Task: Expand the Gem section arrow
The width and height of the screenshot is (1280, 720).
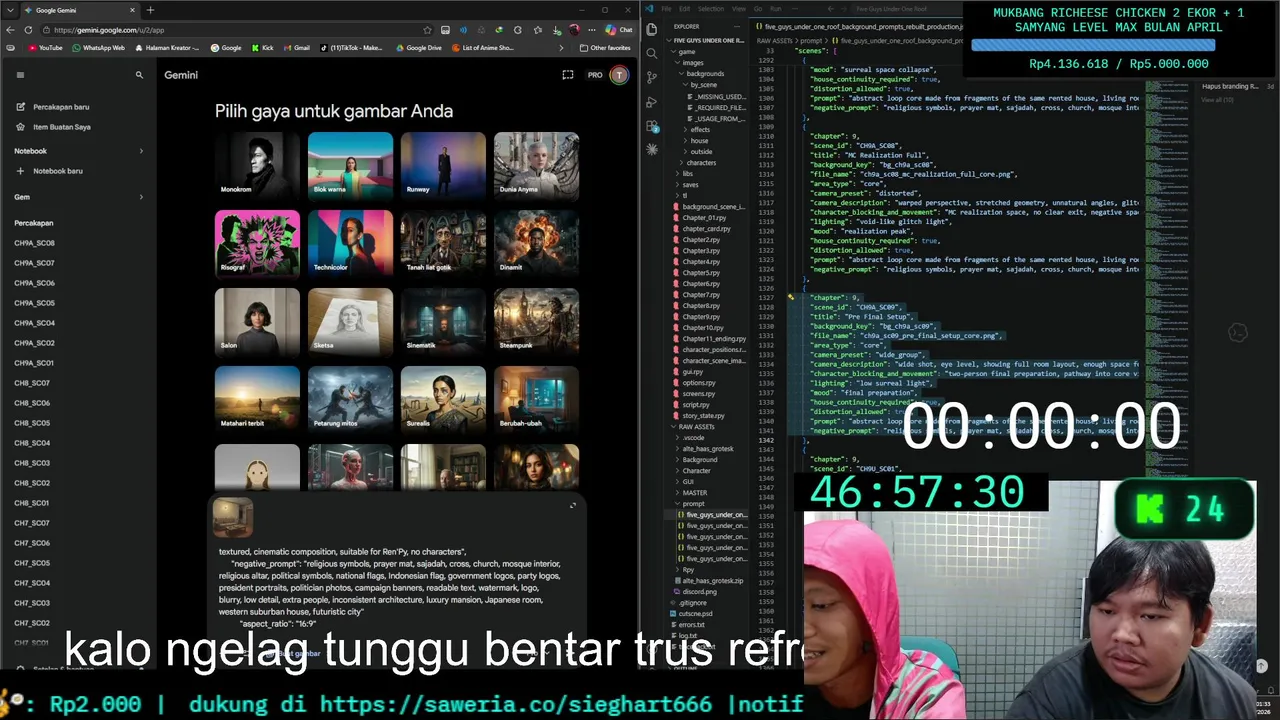Action: point(140,197)
